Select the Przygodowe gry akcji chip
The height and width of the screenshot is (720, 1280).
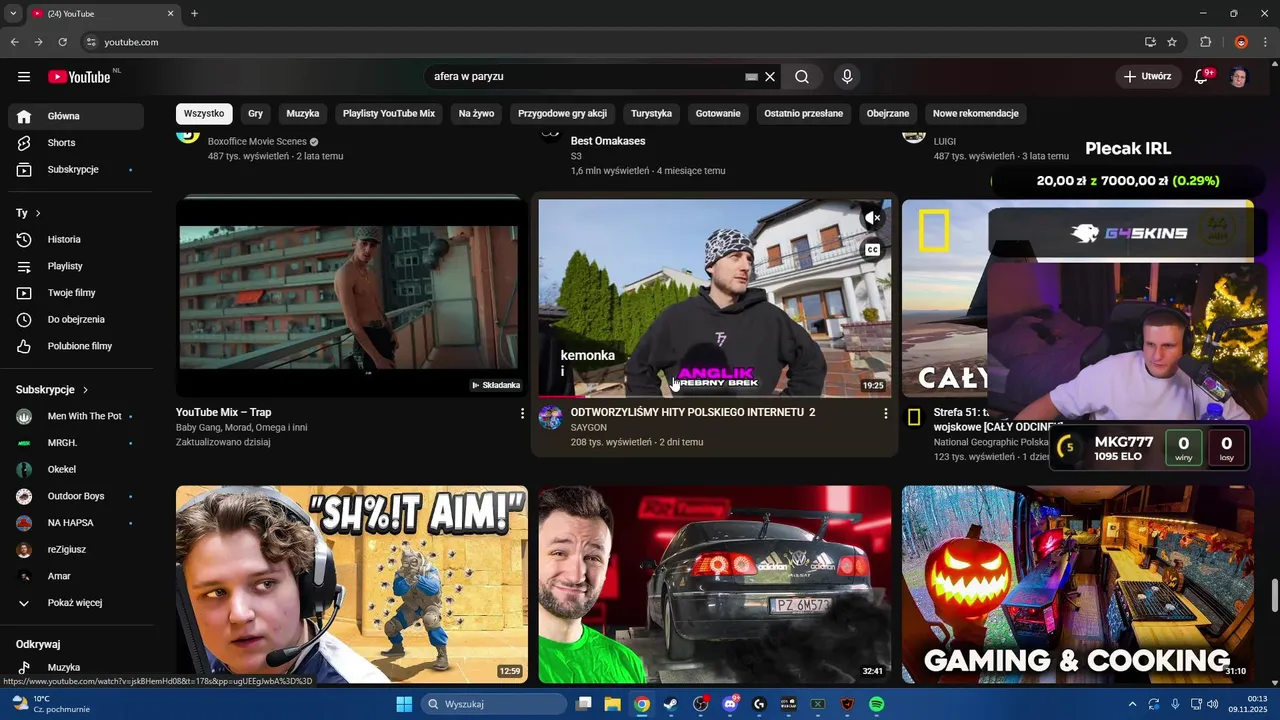click(562, 114)
